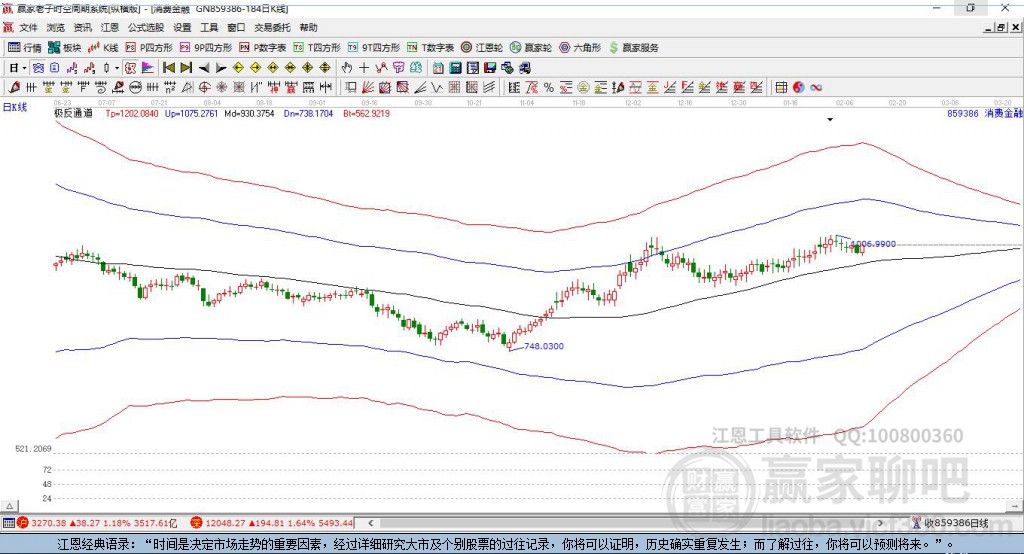This screenshot has width=1024, height=554.
Task: Restore the inner chart window
Action: [1001, 27]
